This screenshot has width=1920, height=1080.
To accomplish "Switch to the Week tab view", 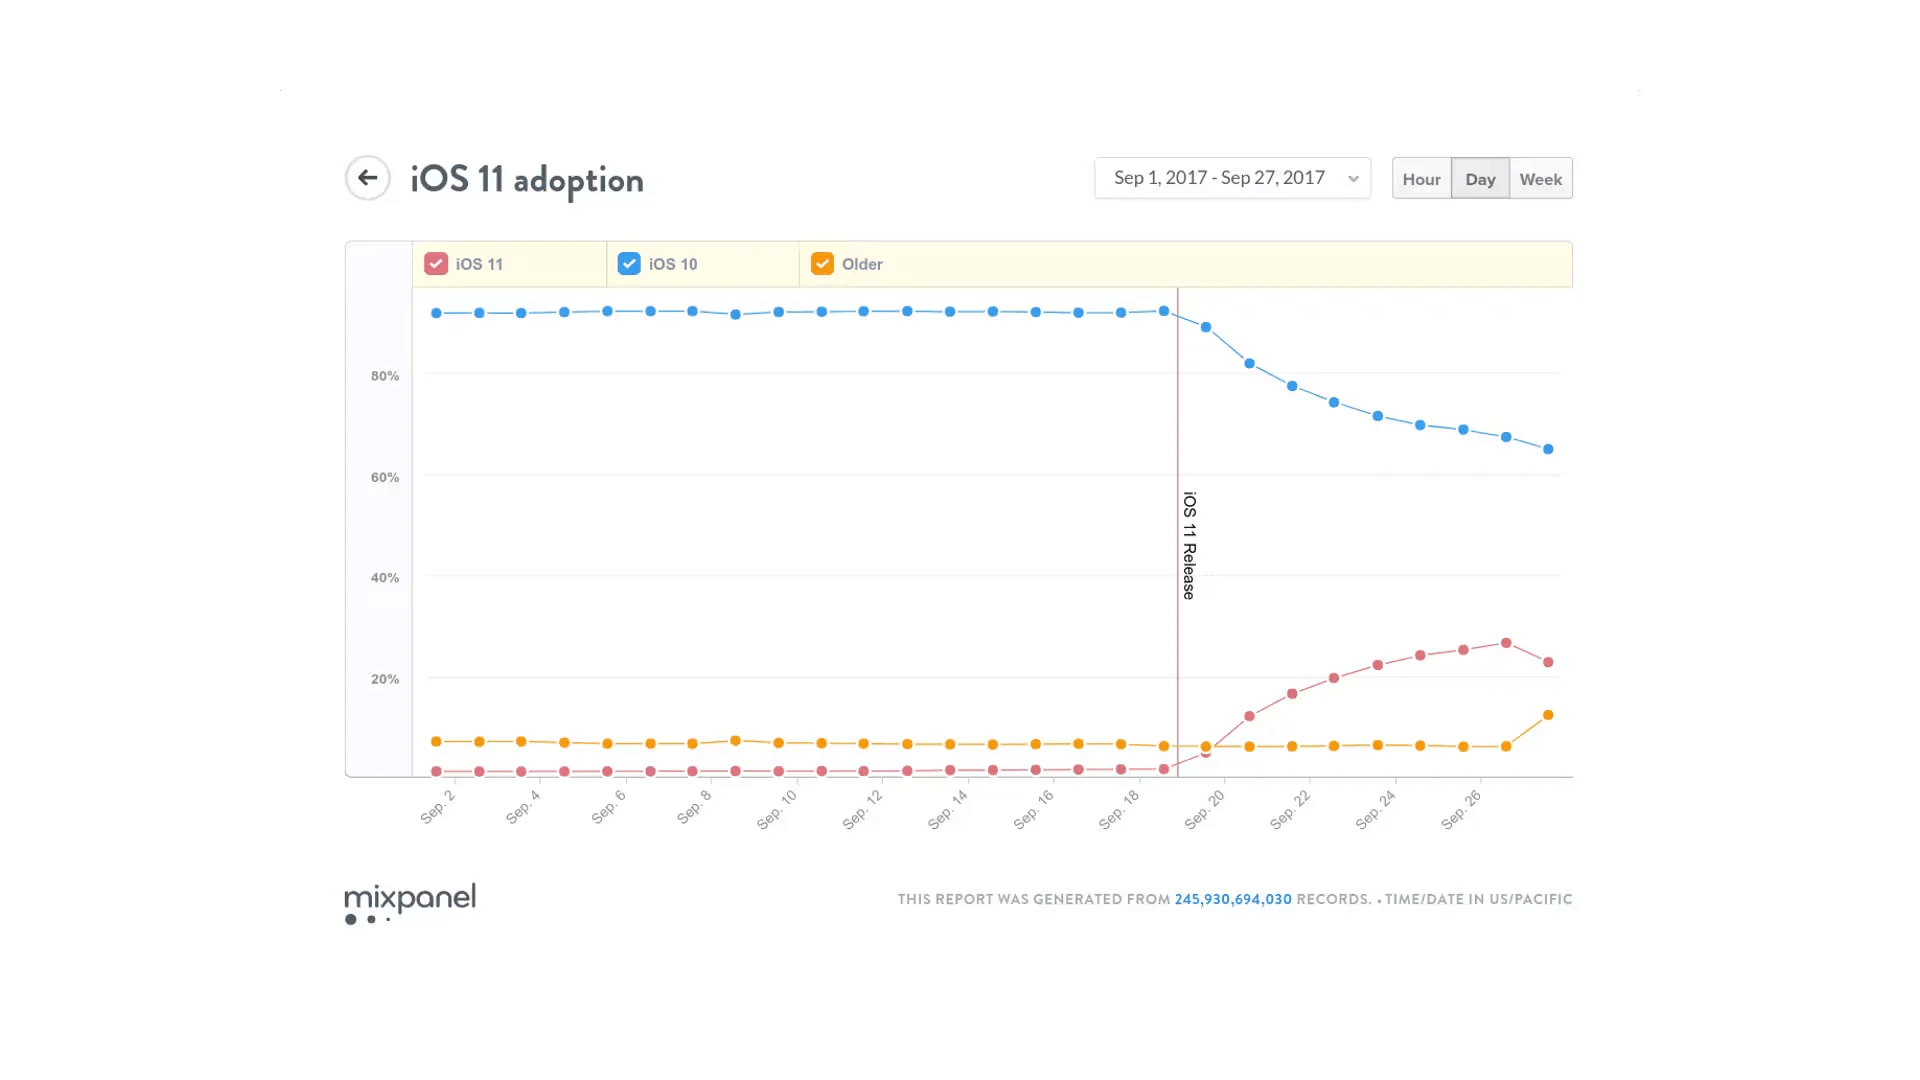I will coord(1540,178).
